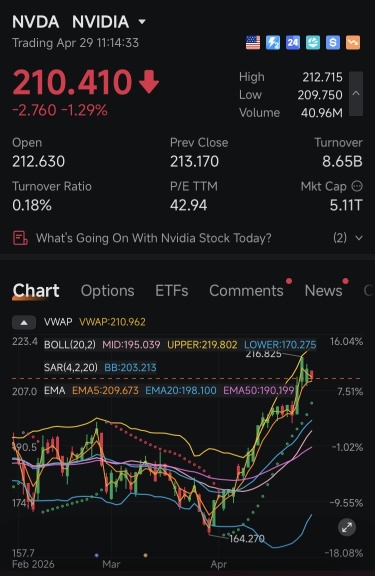
Task: Expand the news headlines (2) chevron
Action: click(359, 238)
